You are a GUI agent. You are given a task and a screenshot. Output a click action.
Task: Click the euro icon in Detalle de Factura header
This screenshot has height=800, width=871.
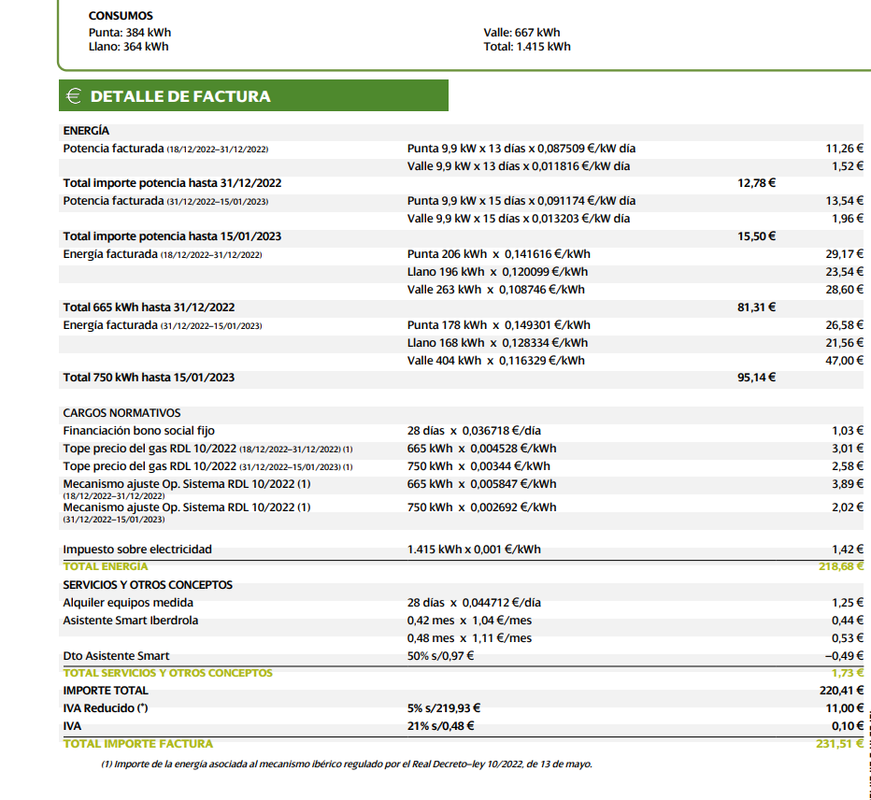pos(73,96)
